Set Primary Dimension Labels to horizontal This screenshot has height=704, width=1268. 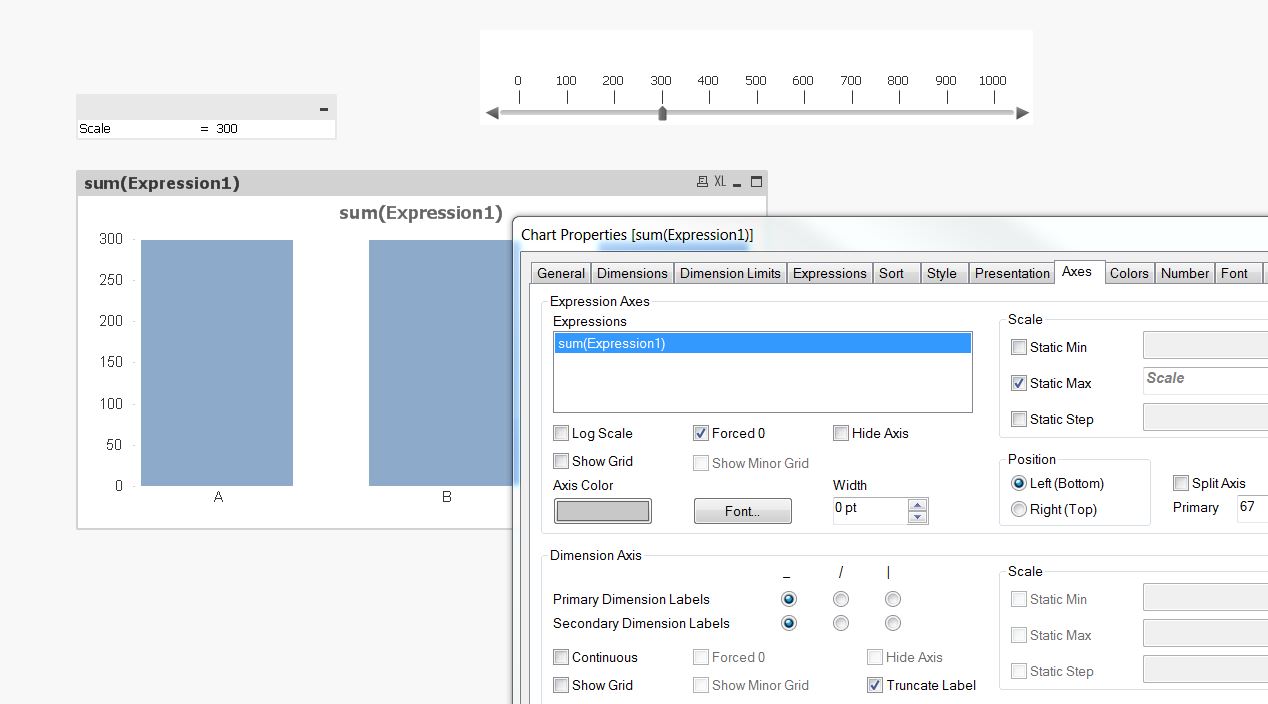tap(789, 599)
